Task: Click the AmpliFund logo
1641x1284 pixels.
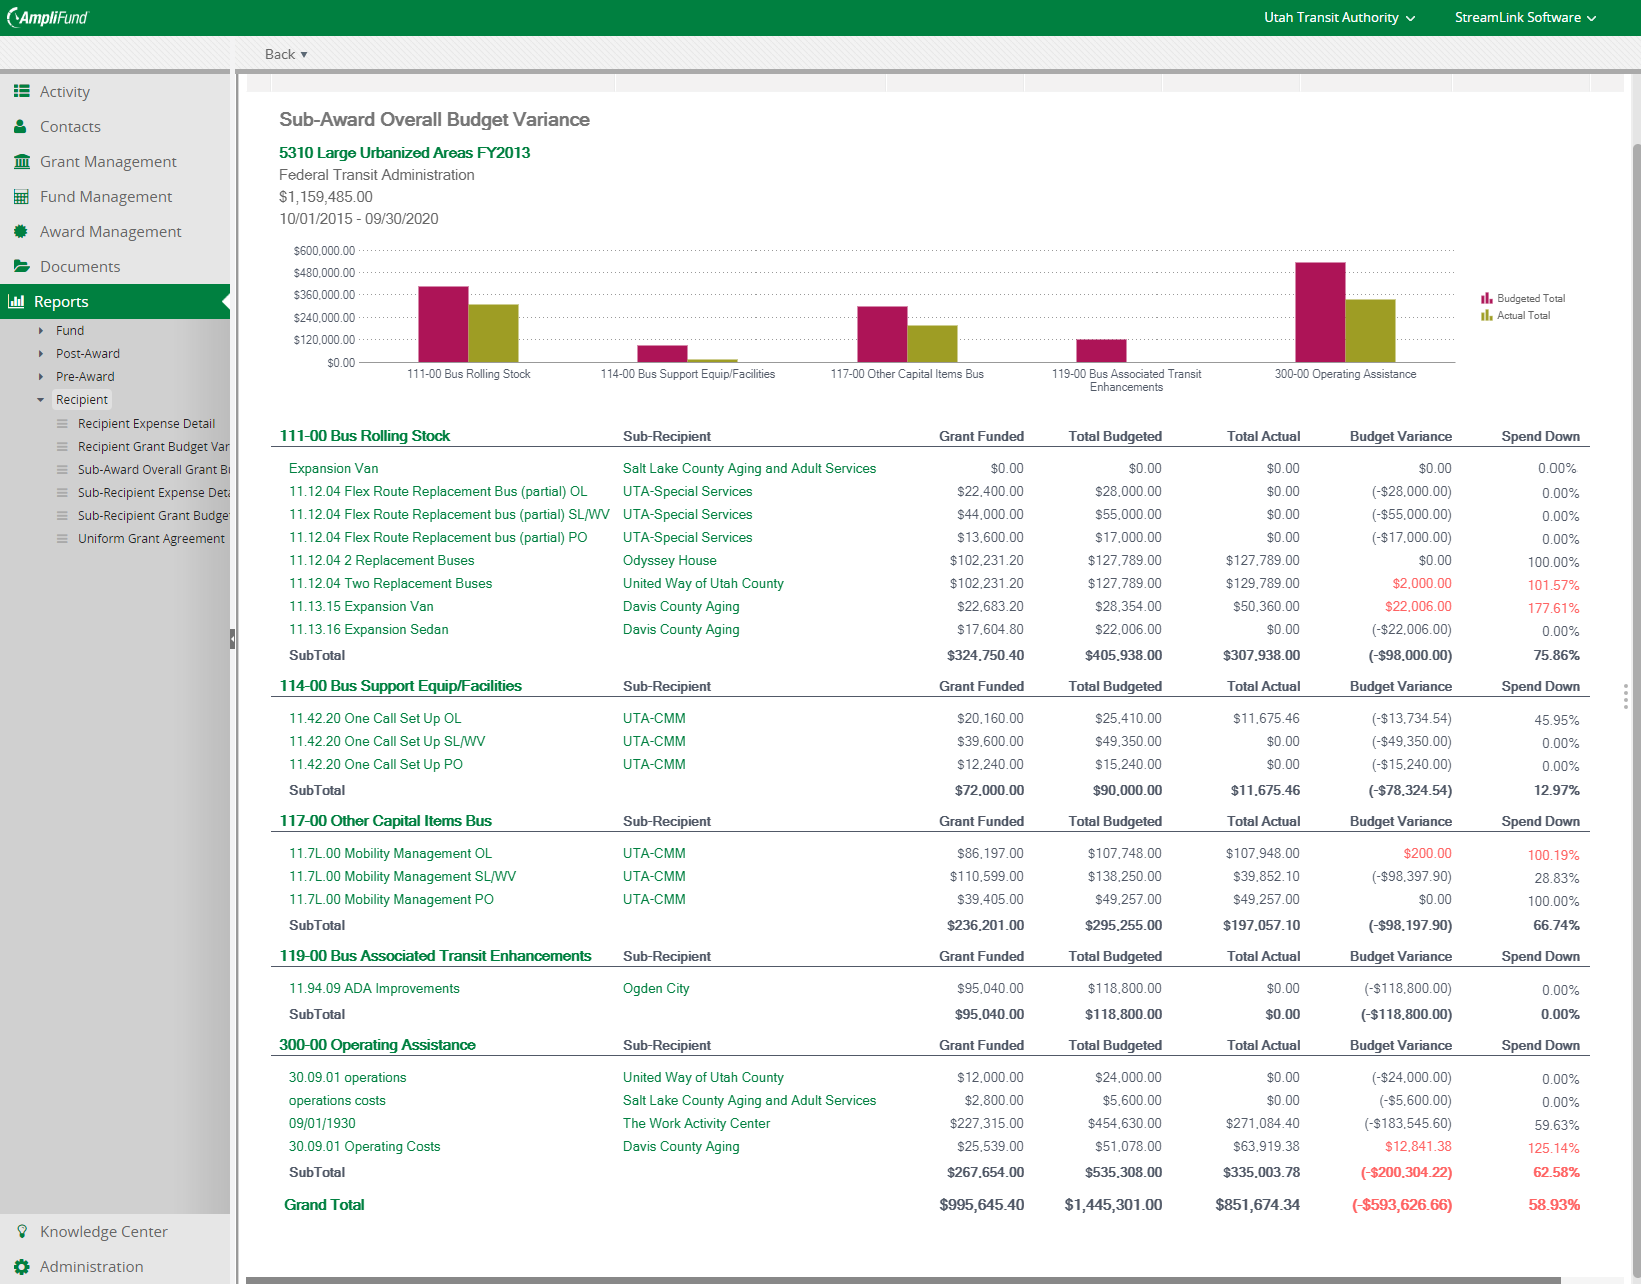Action: tap(47, 17)
